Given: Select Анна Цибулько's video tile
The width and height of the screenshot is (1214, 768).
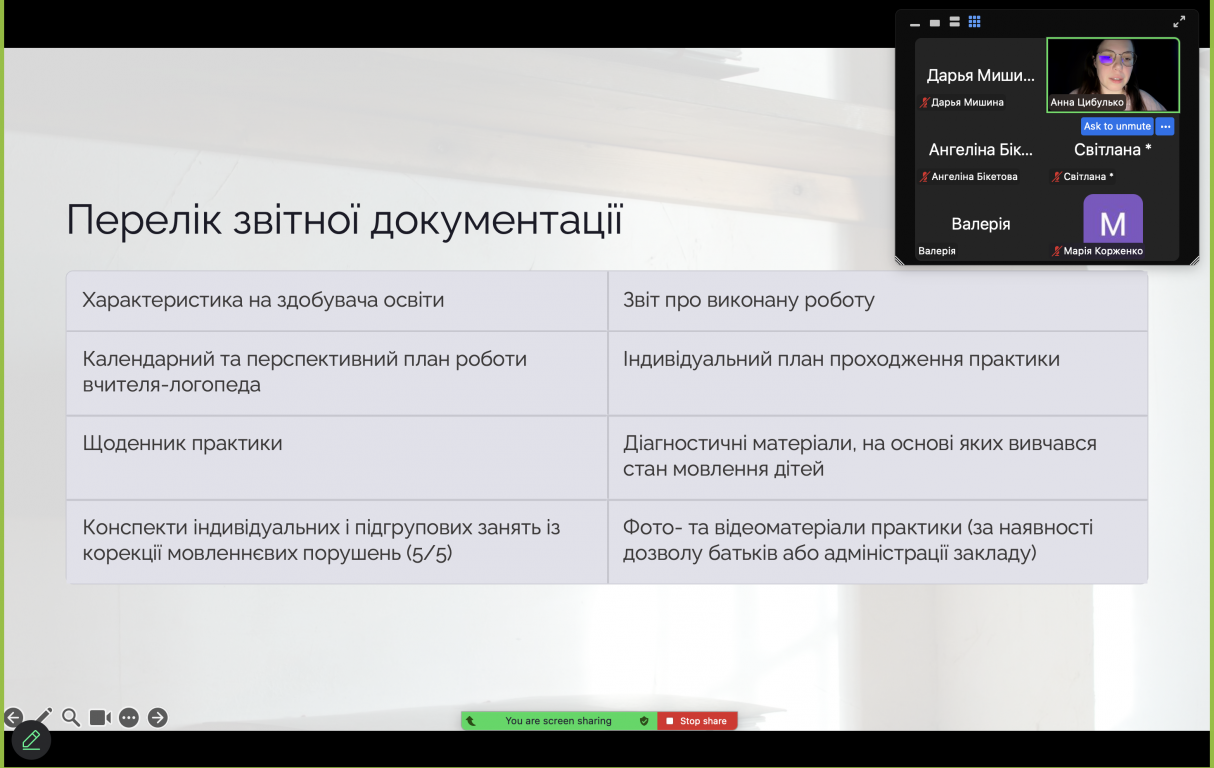Looking at the screenshot, I should coord(1113,75).
